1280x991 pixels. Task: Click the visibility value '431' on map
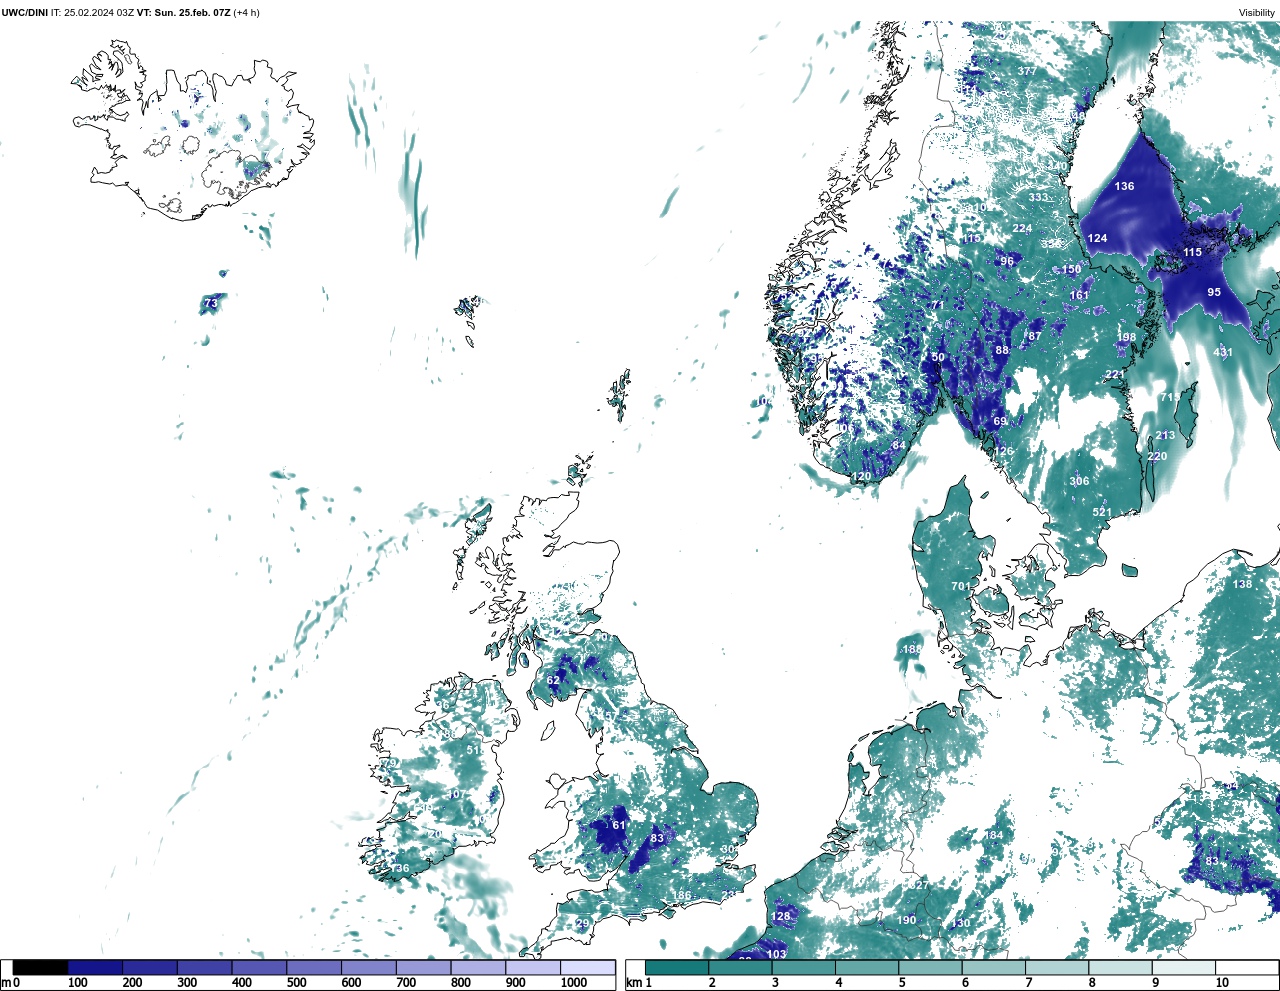[x=1223, y=353]
